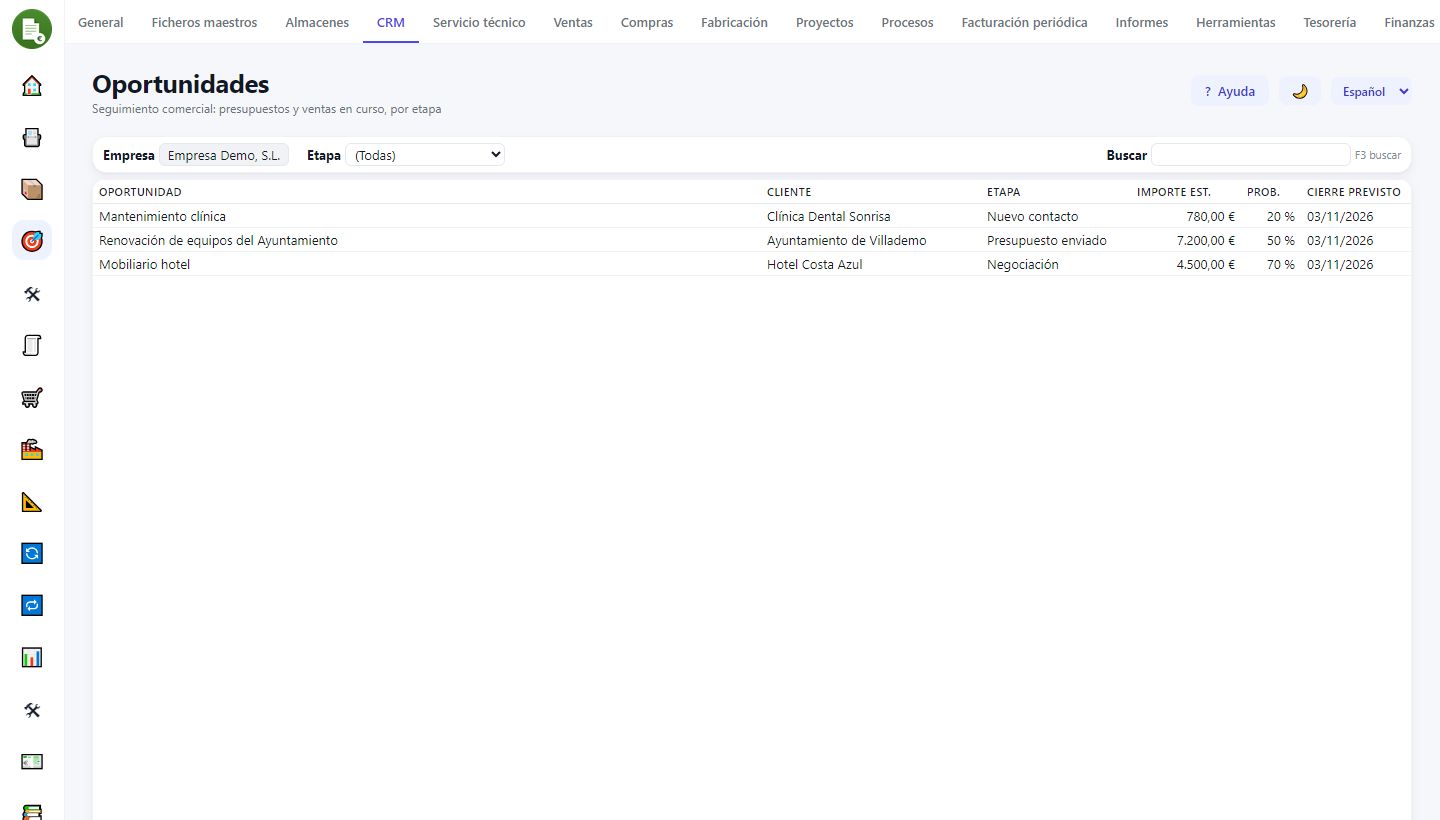
Task: Open the stacked books sidebar icon
Action: [x=32, y=811]
